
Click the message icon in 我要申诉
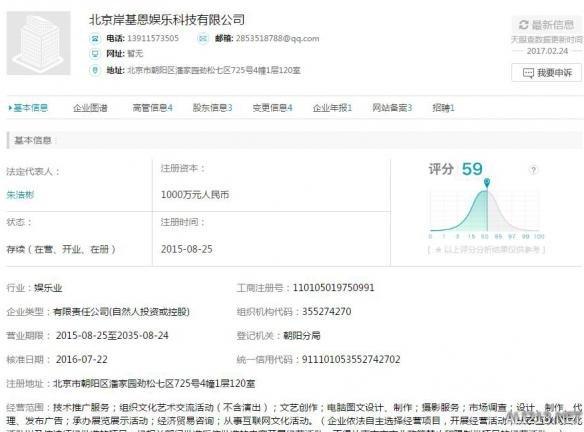(528, 73)
